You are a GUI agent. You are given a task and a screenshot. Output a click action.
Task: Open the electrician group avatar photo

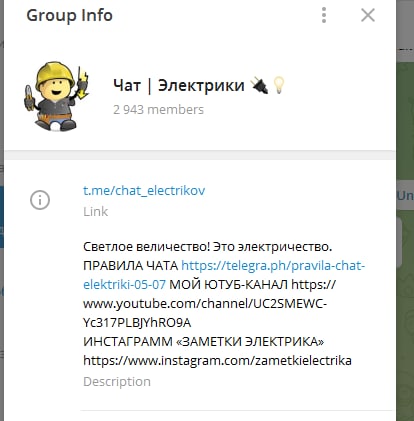coord(57,96)
